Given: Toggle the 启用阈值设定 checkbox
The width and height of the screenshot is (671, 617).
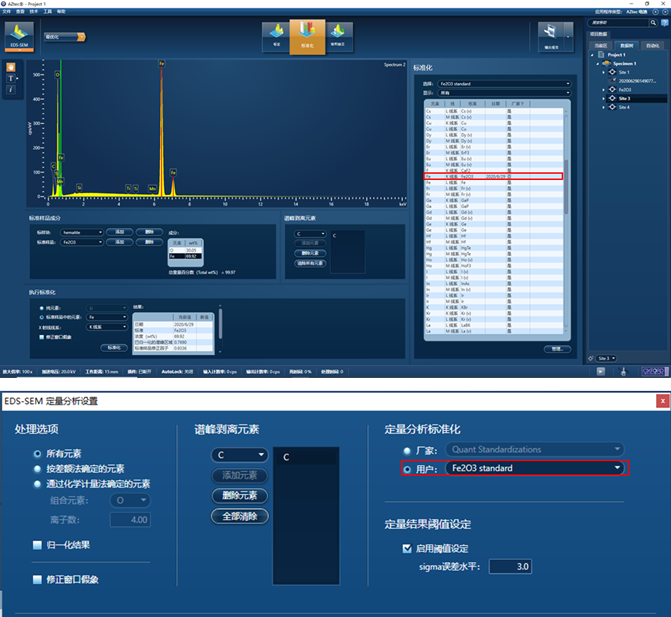Looking at the screenshot, I should click(407, 548).
